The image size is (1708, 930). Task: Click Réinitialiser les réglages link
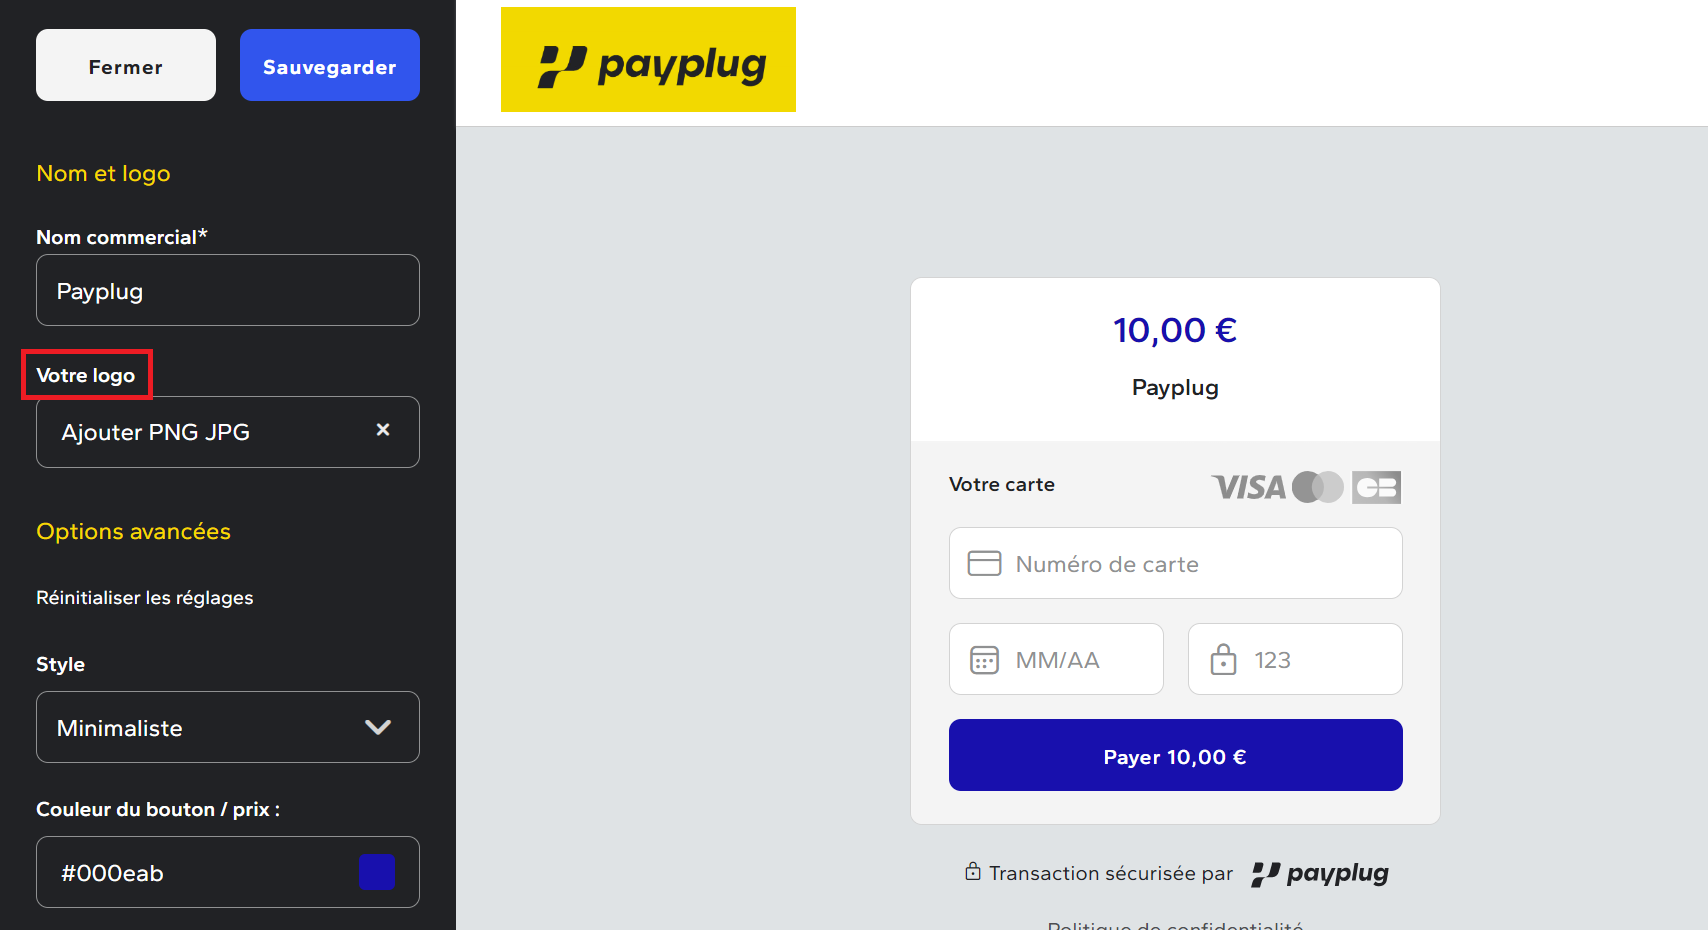click(x=145, y=597)
